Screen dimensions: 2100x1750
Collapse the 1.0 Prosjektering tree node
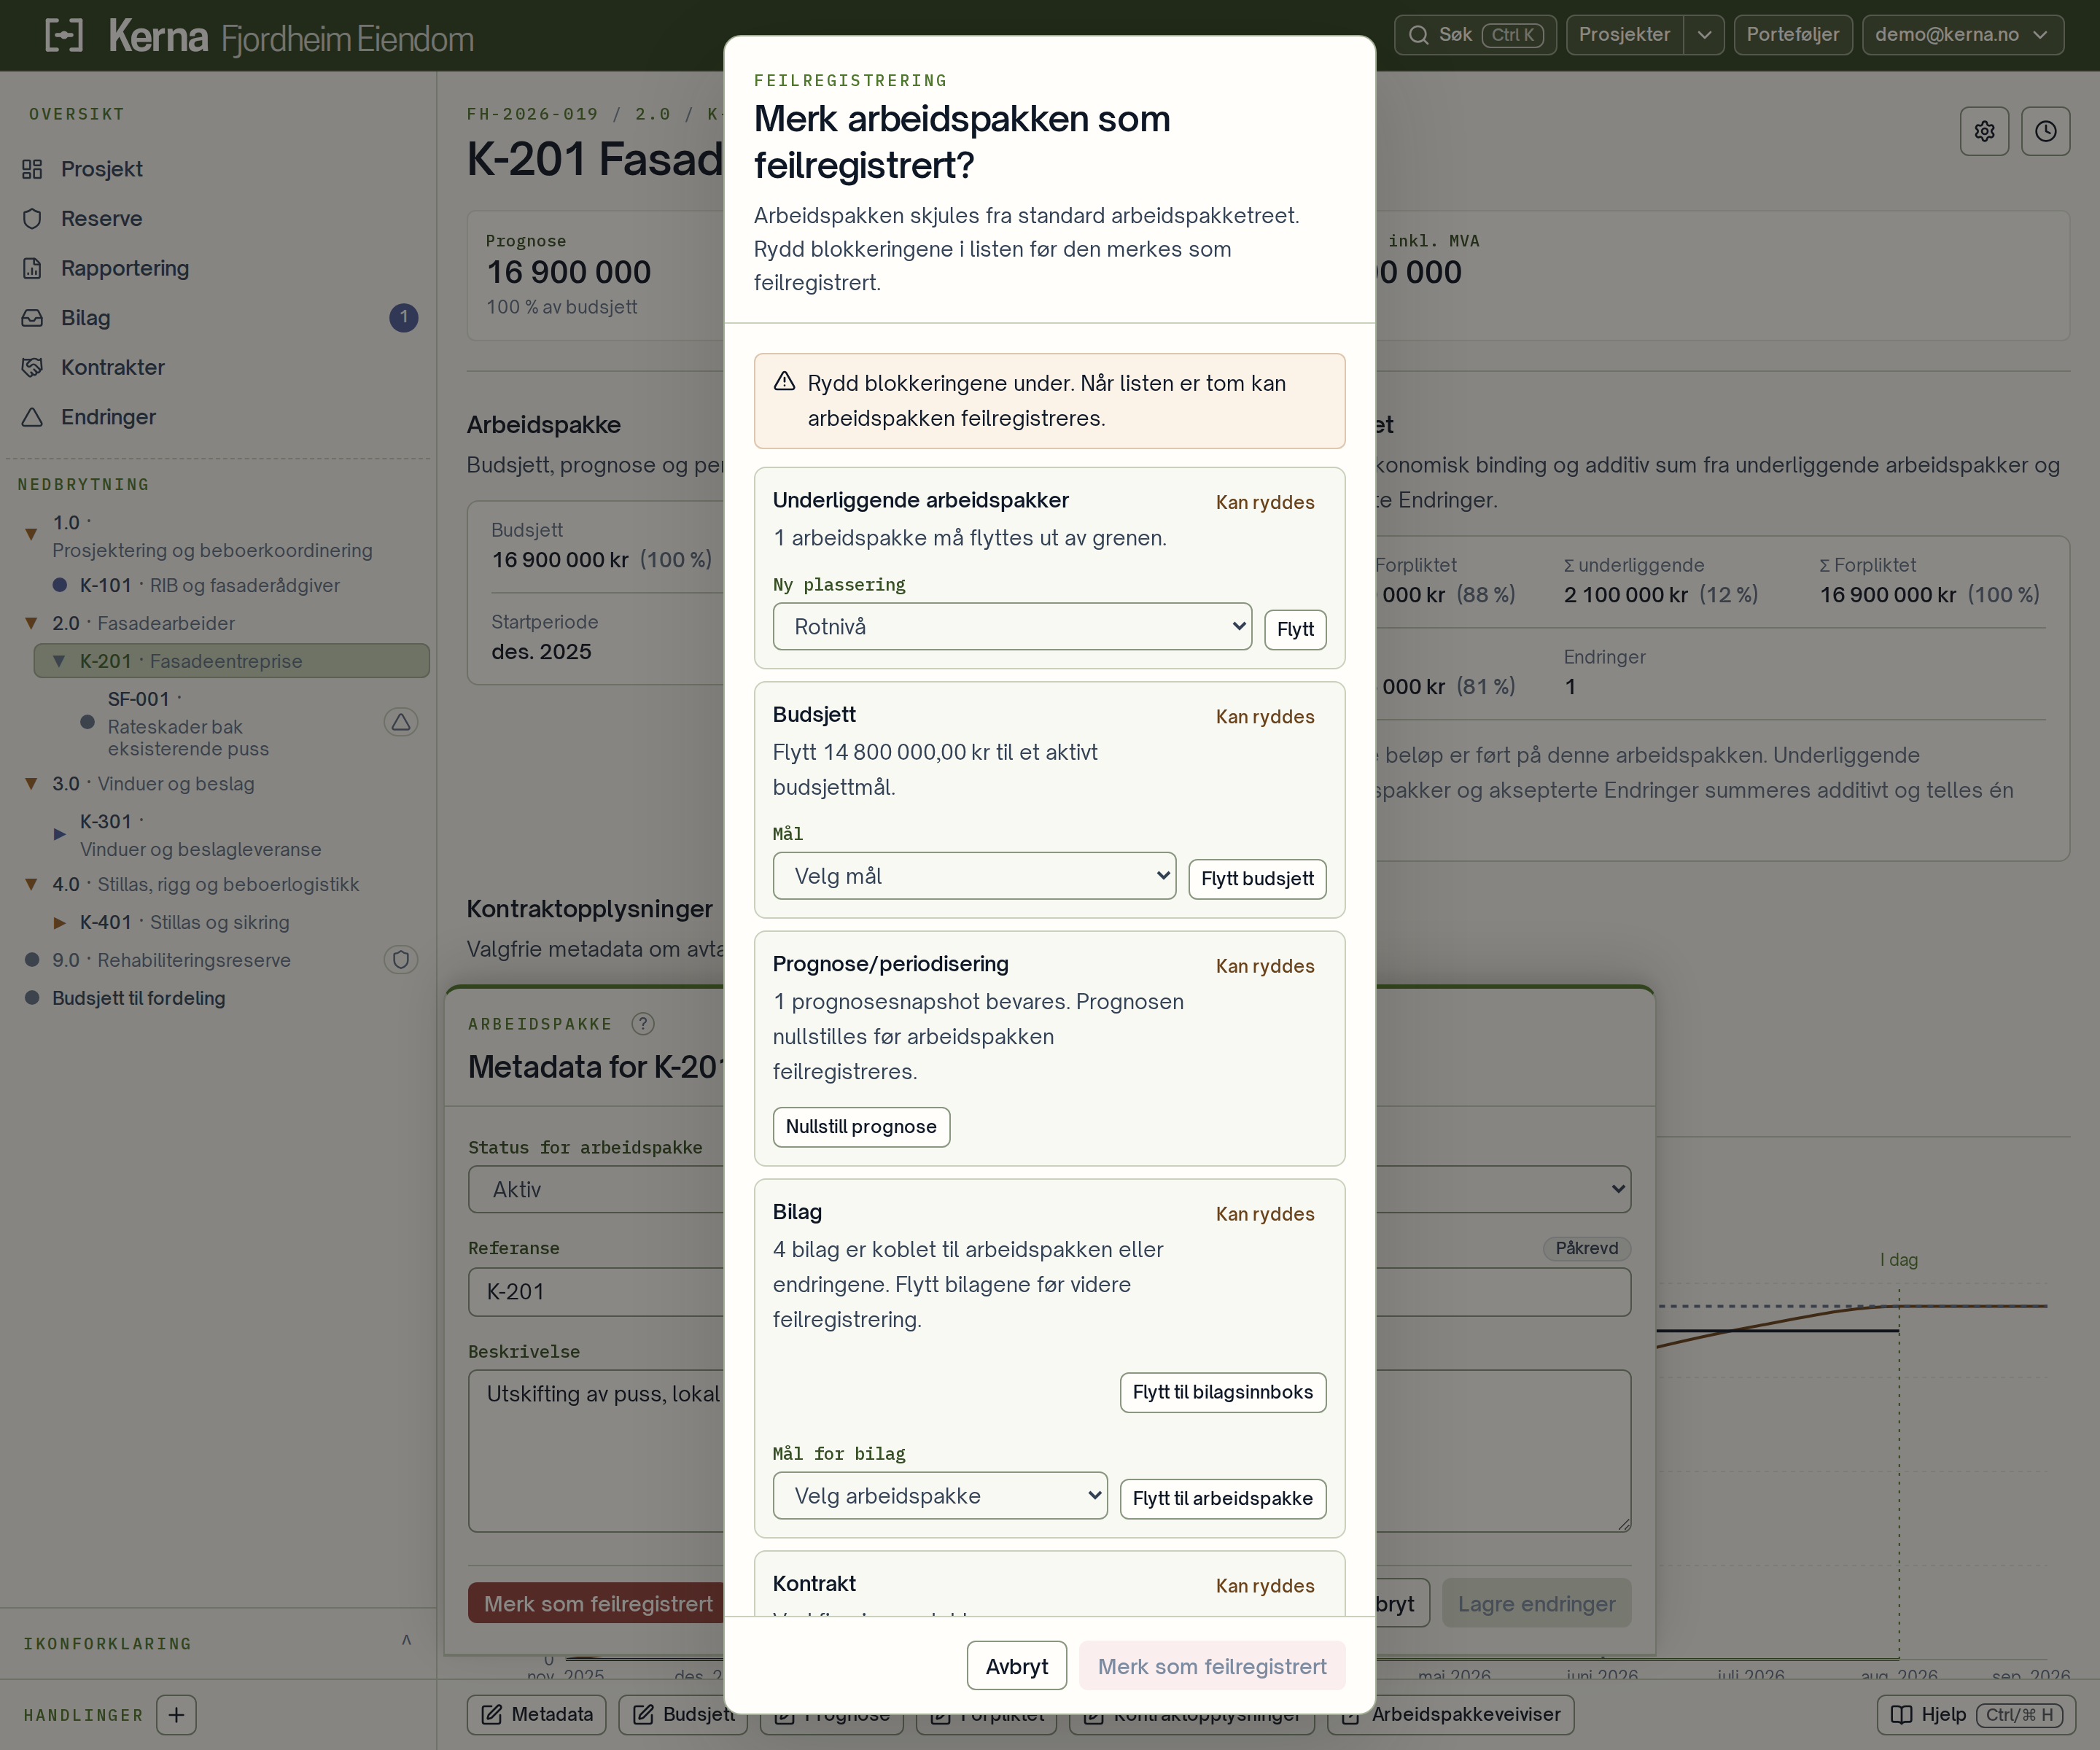point(31,535)
